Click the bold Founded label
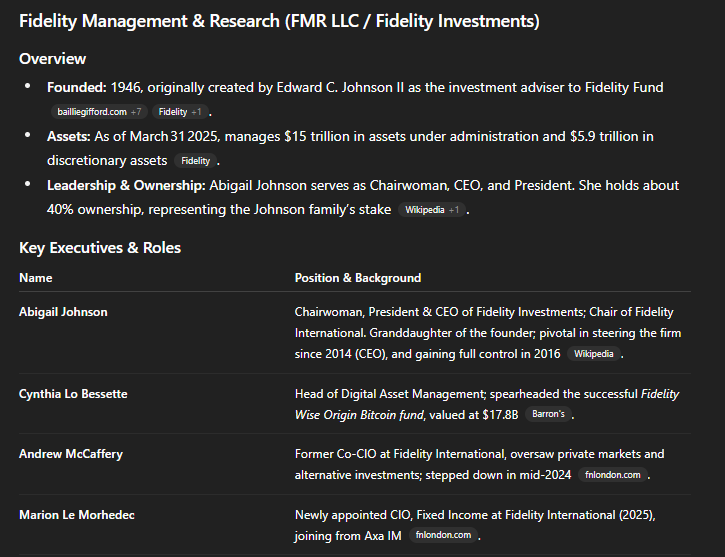The width and height of the screenshot is (725, 557). coord(77,88)
